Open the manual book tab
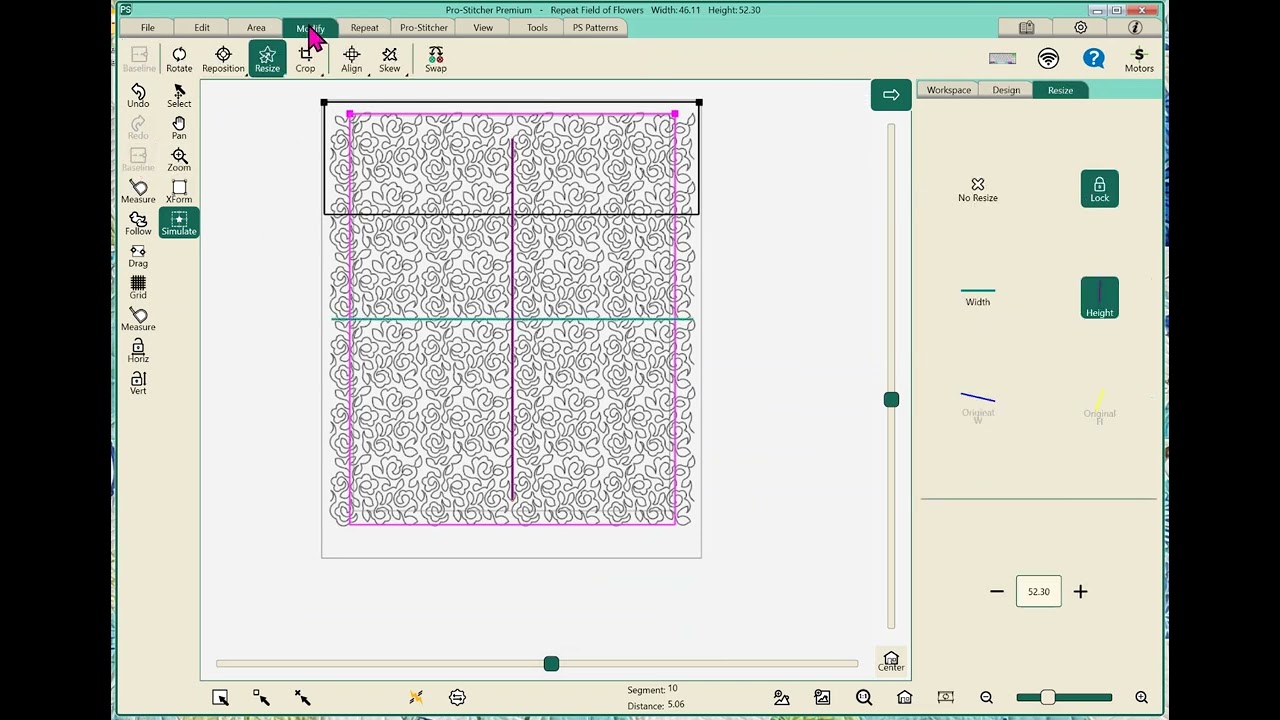Viewport: 1280px width, 720px height. pyautogui.click(x=1026, y=28)
